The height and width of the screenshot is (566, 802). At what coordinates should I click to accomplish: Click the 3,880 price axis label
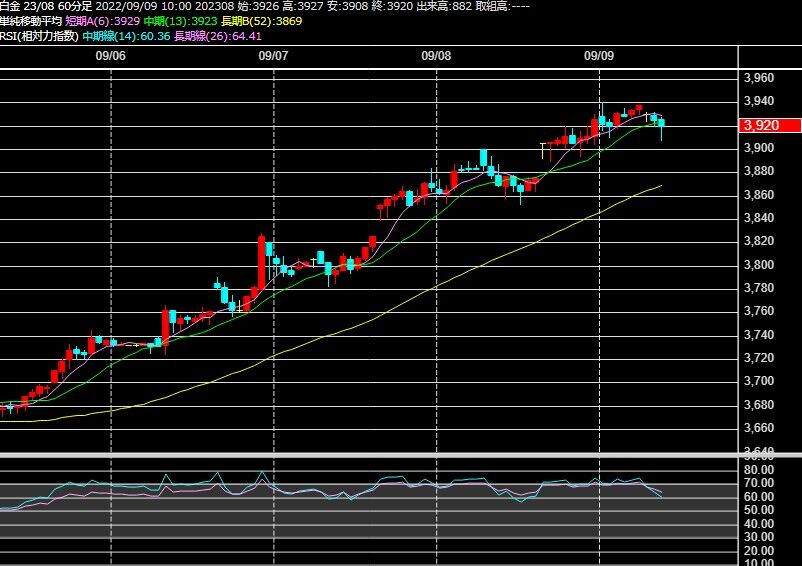(x=759, y=171)
